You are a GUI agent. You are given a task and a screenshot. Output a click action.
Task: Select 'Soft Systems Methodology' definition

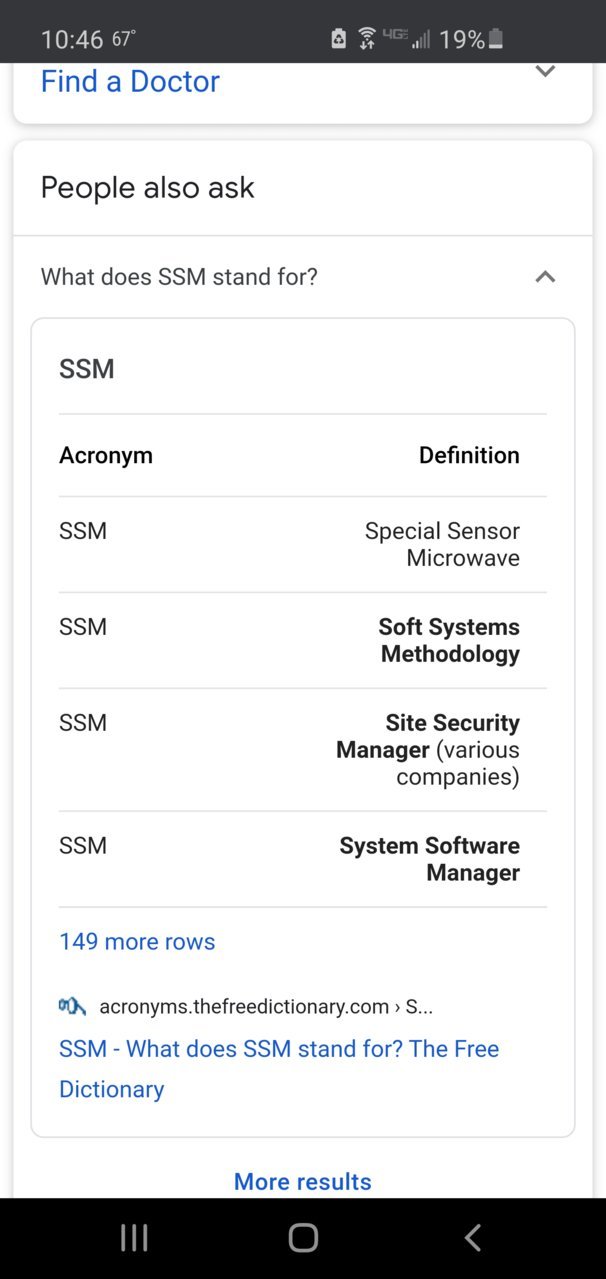[449, 640]
